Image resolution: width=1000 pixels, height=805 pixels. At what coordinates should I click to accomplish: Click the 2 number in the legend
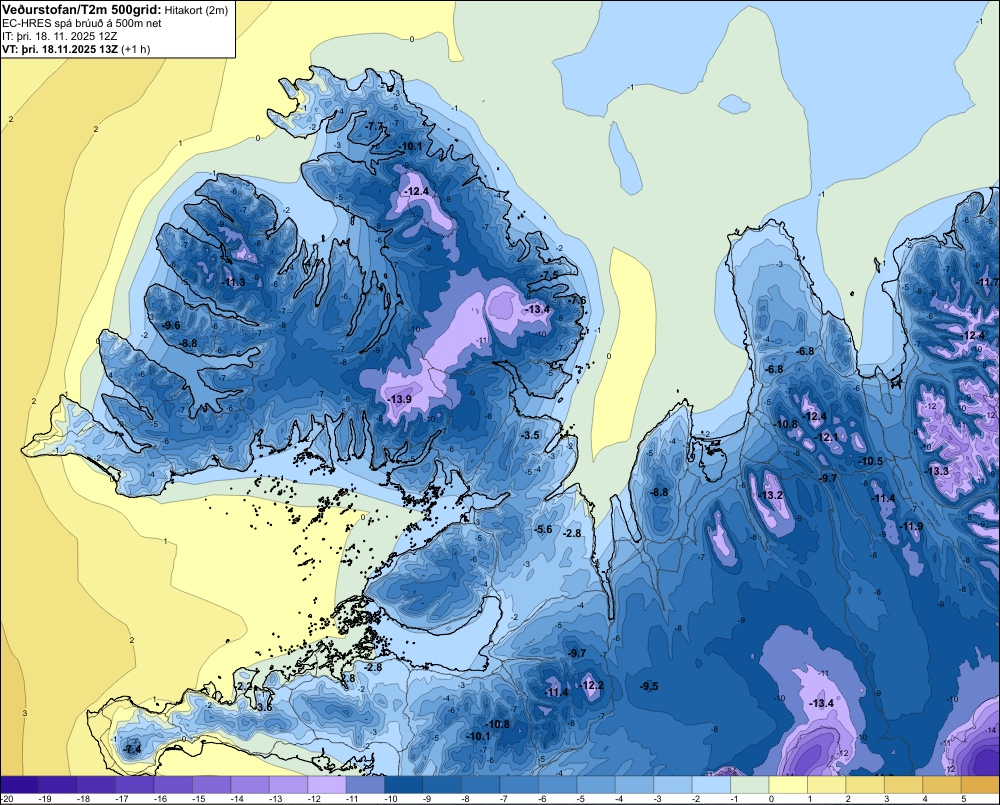[849, 799]
